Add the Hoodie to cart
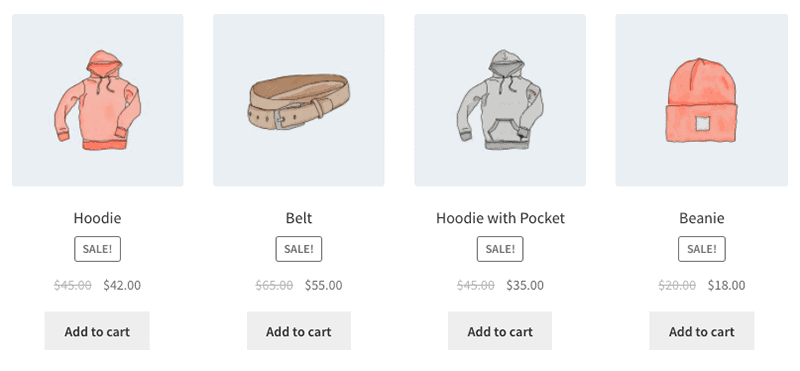The width and height of the screenshot is (800, 371). 97,331
